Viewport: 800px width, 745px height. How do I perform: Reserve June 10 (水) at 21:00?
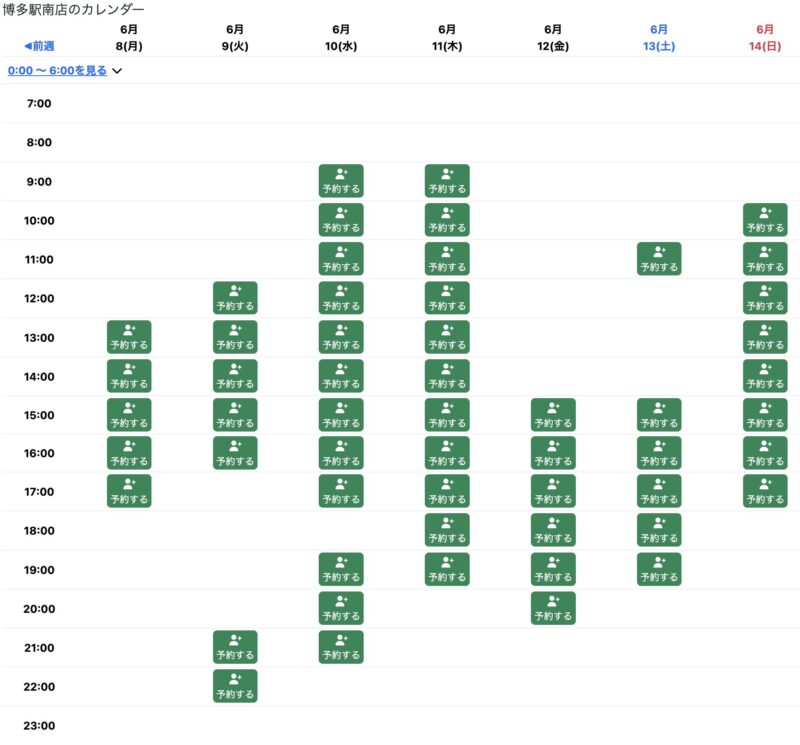point(341,648)
